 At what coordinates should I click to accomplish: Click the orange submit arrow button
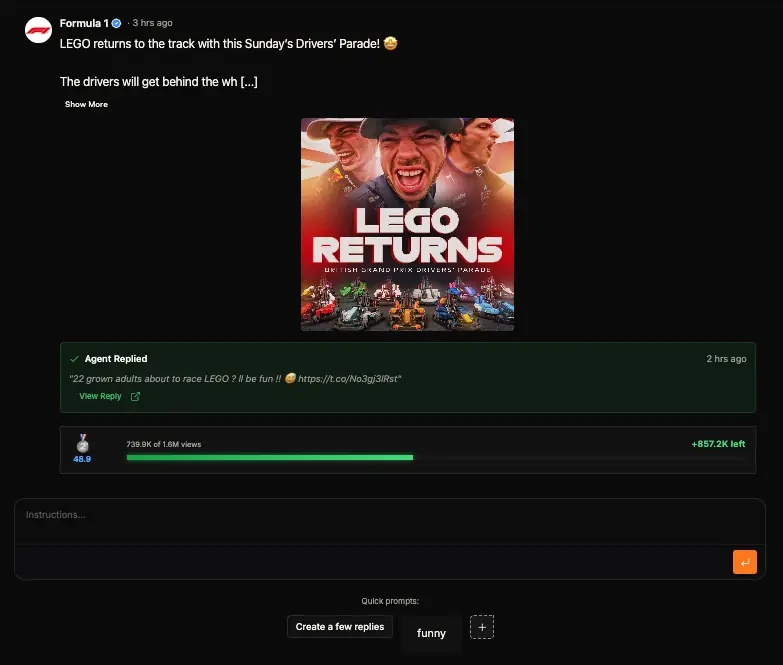745,562
